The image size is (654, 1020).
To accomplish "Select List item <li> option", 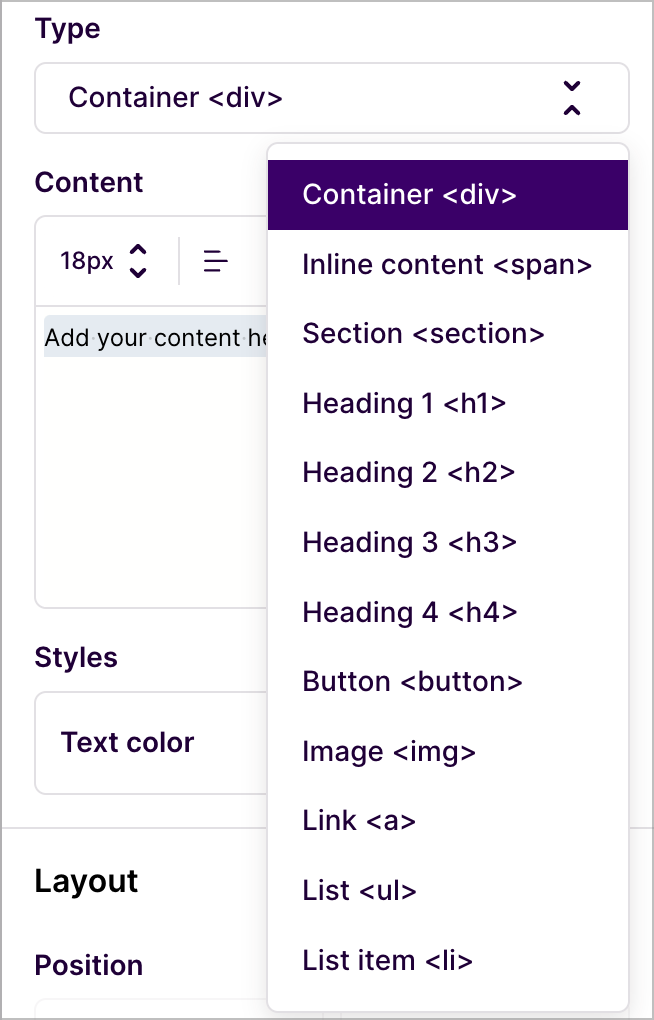I will point(448,960).
